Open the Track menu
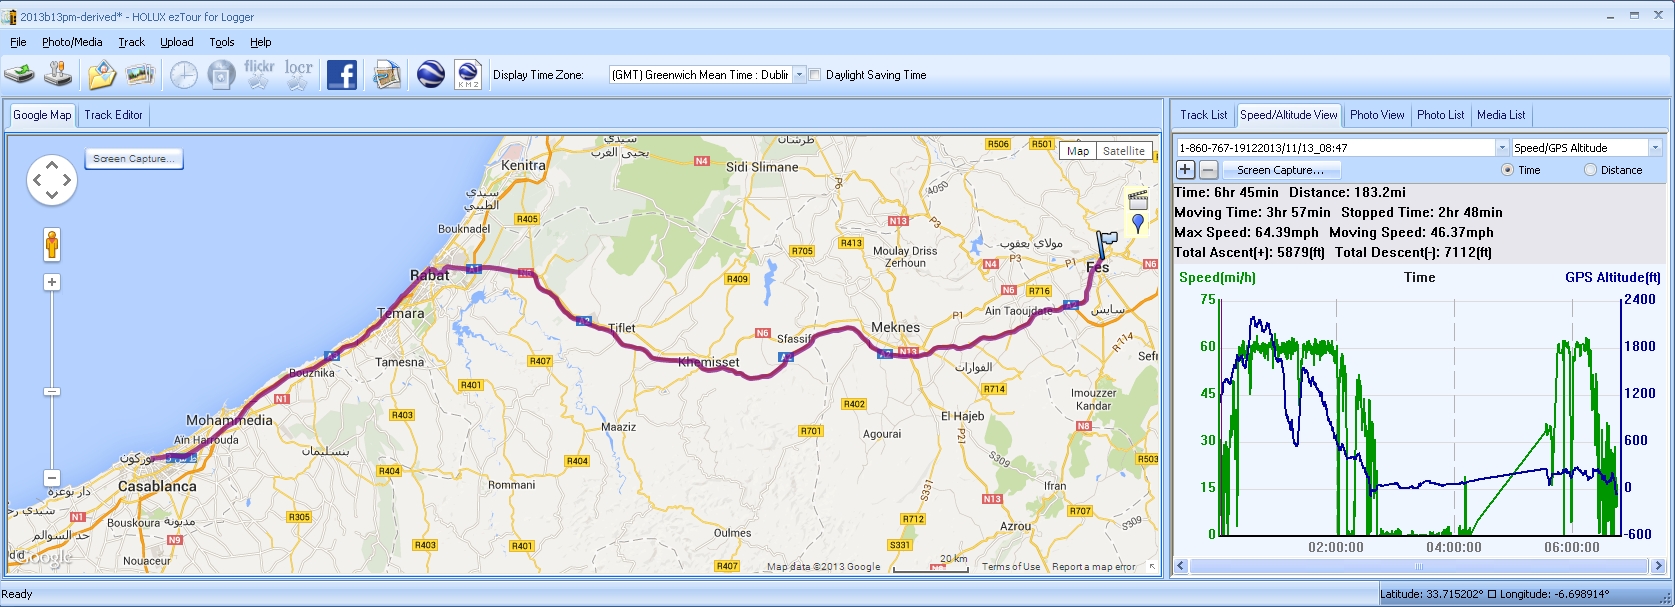The height and width of the screenshot is (607, 1675). coord(131,42)
